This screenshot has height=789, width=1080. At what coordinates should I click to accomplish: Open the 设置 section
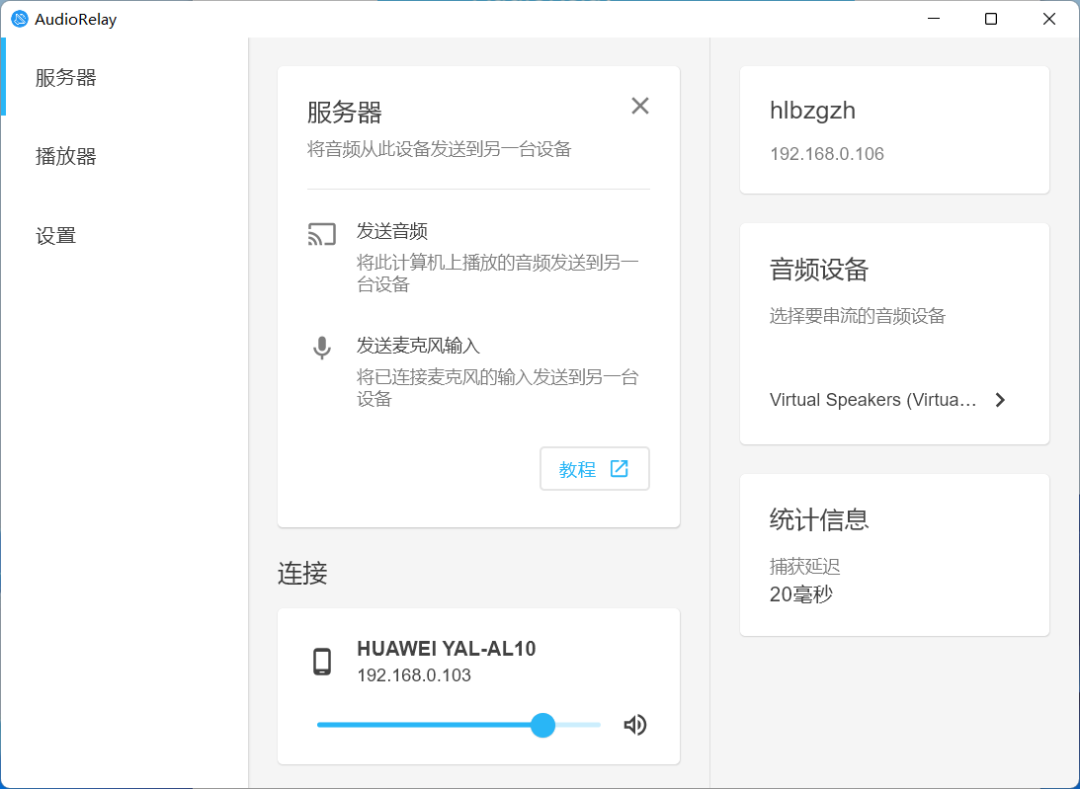pos(56,236)
